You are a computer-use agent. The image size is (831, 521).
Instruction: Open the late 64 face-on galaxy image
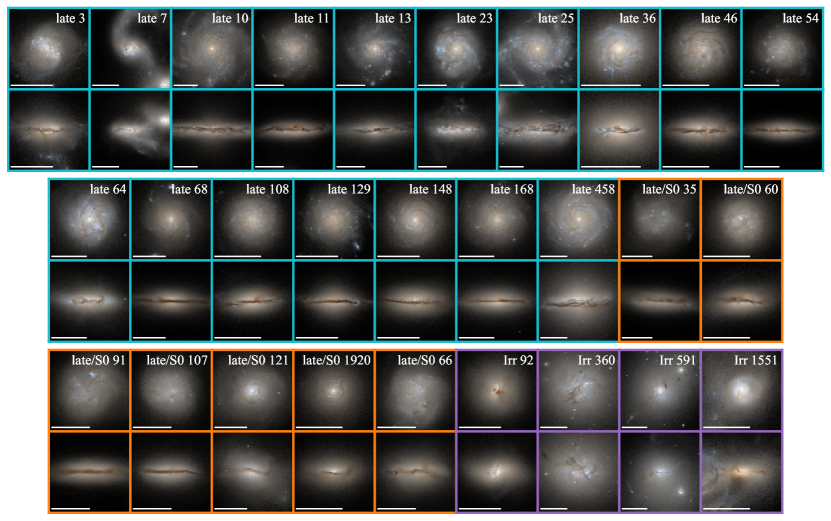point(90,219)
